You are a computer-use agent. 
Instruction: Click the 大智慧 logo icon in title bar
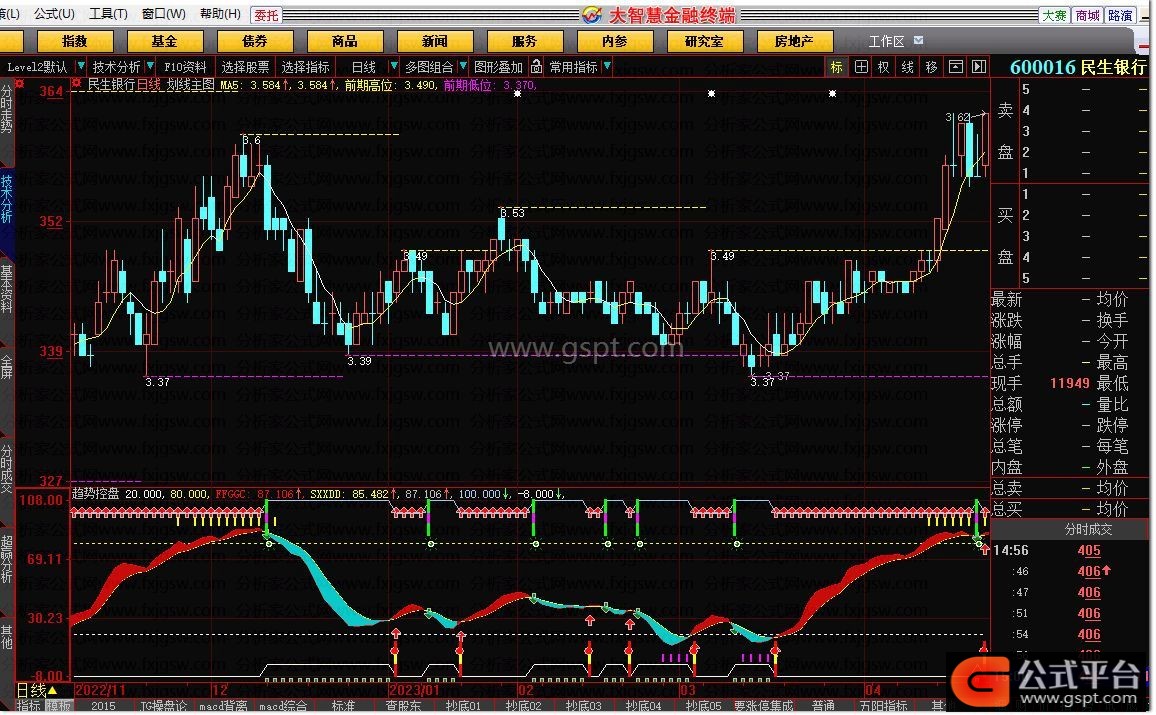click(x=591, y=14)
